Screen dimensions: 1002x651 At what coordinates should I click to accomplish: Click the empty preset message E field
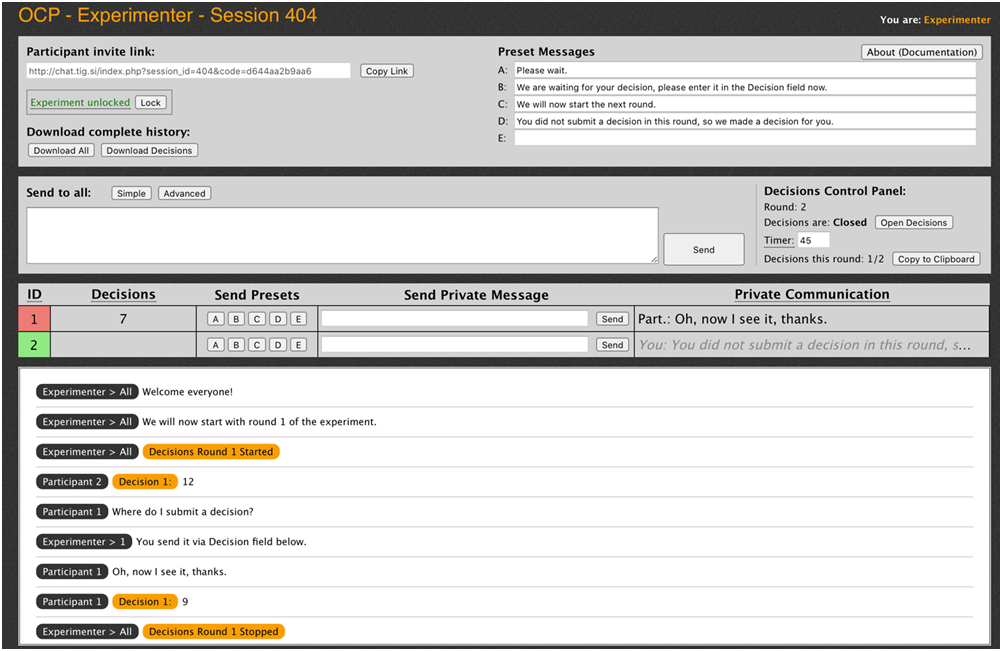pyautogui.click(x=744, y=138)
